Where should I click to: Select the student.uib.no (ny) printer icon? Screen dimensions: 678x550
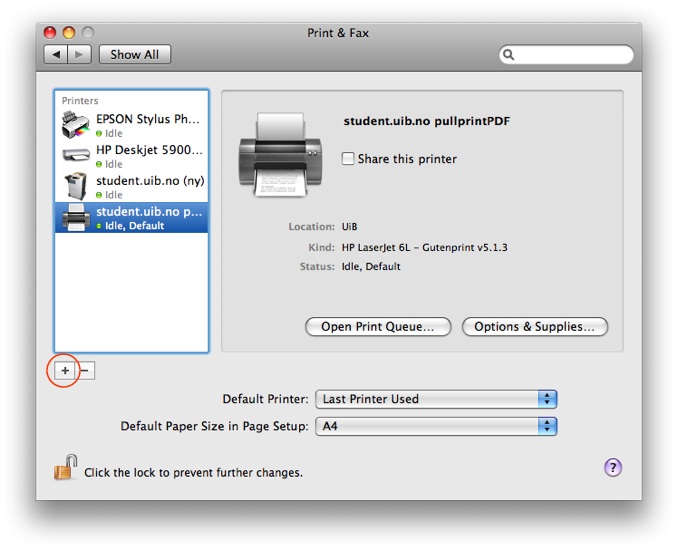click(x=75, y=187)
